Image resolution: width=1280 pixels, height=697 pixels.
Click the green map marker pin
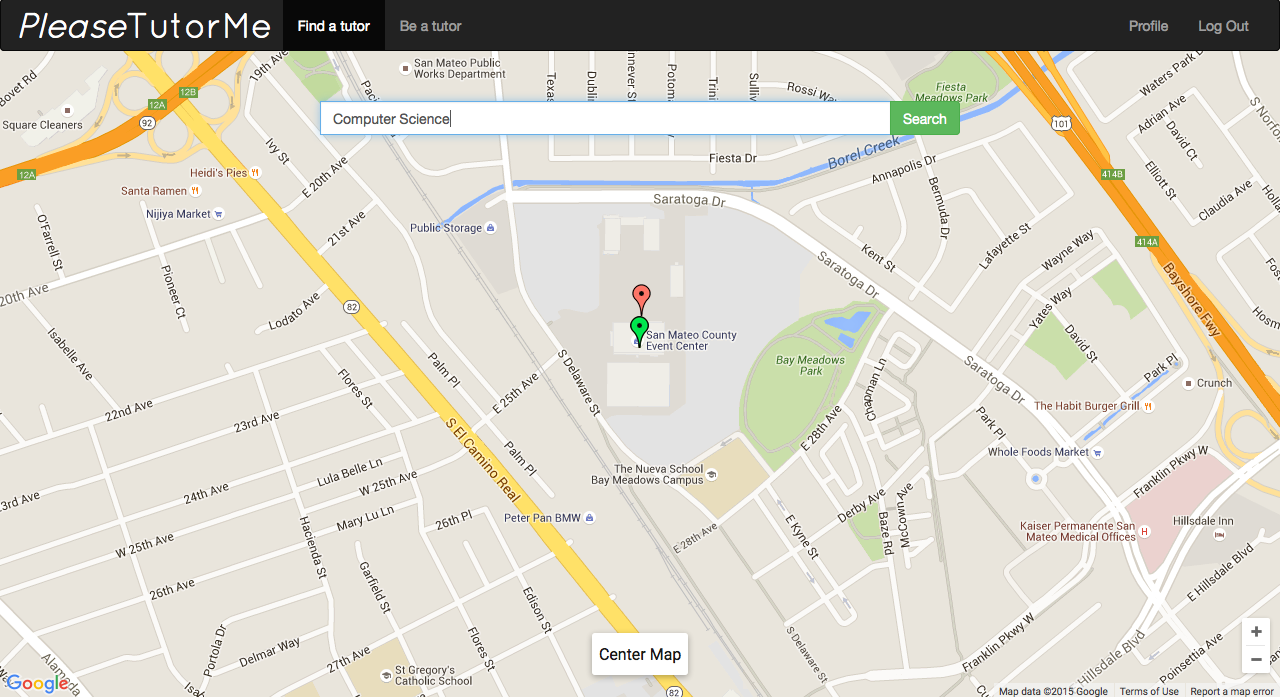[x=640, y=331]
